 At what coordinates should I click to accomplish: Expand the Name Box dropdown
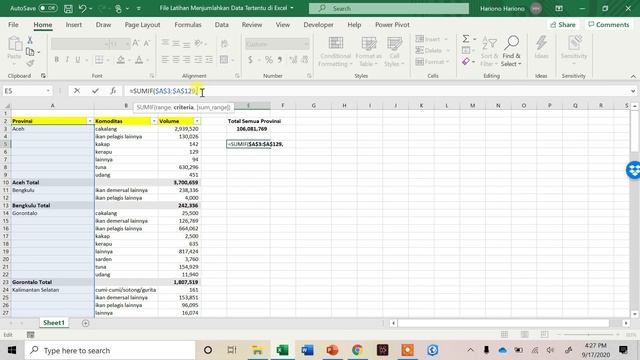48,91
